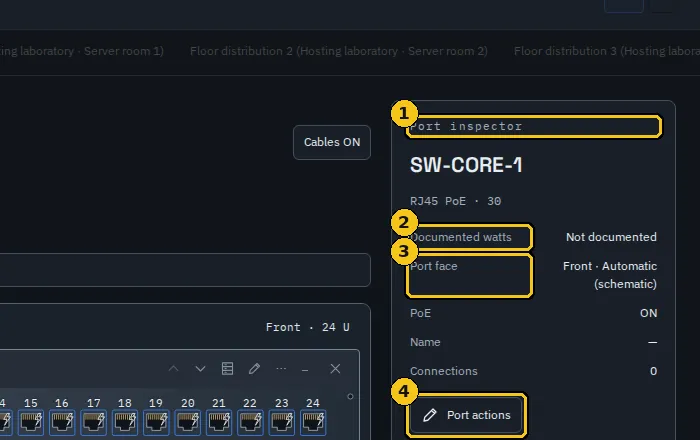Click the small circle marker beside port 24
Image resolution: width=700 pixels, height=440 pixels.
[x=350, y=396]
